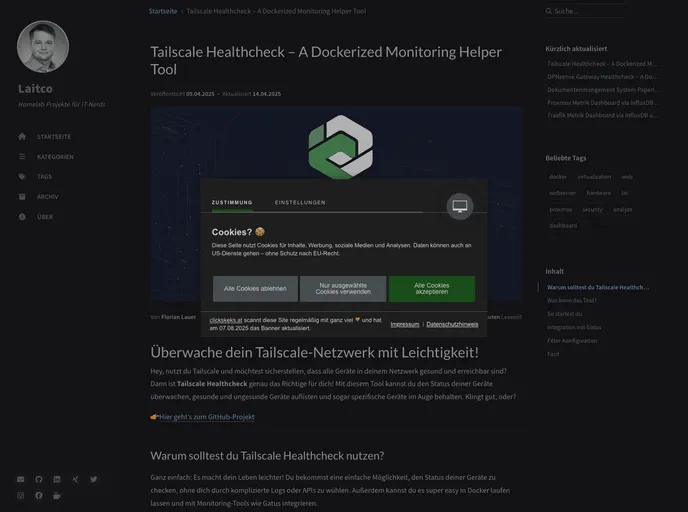Open the Buy Me a Coffee icon
The image size is (688, 512).
pyautogui.click(x=57, y=495)
